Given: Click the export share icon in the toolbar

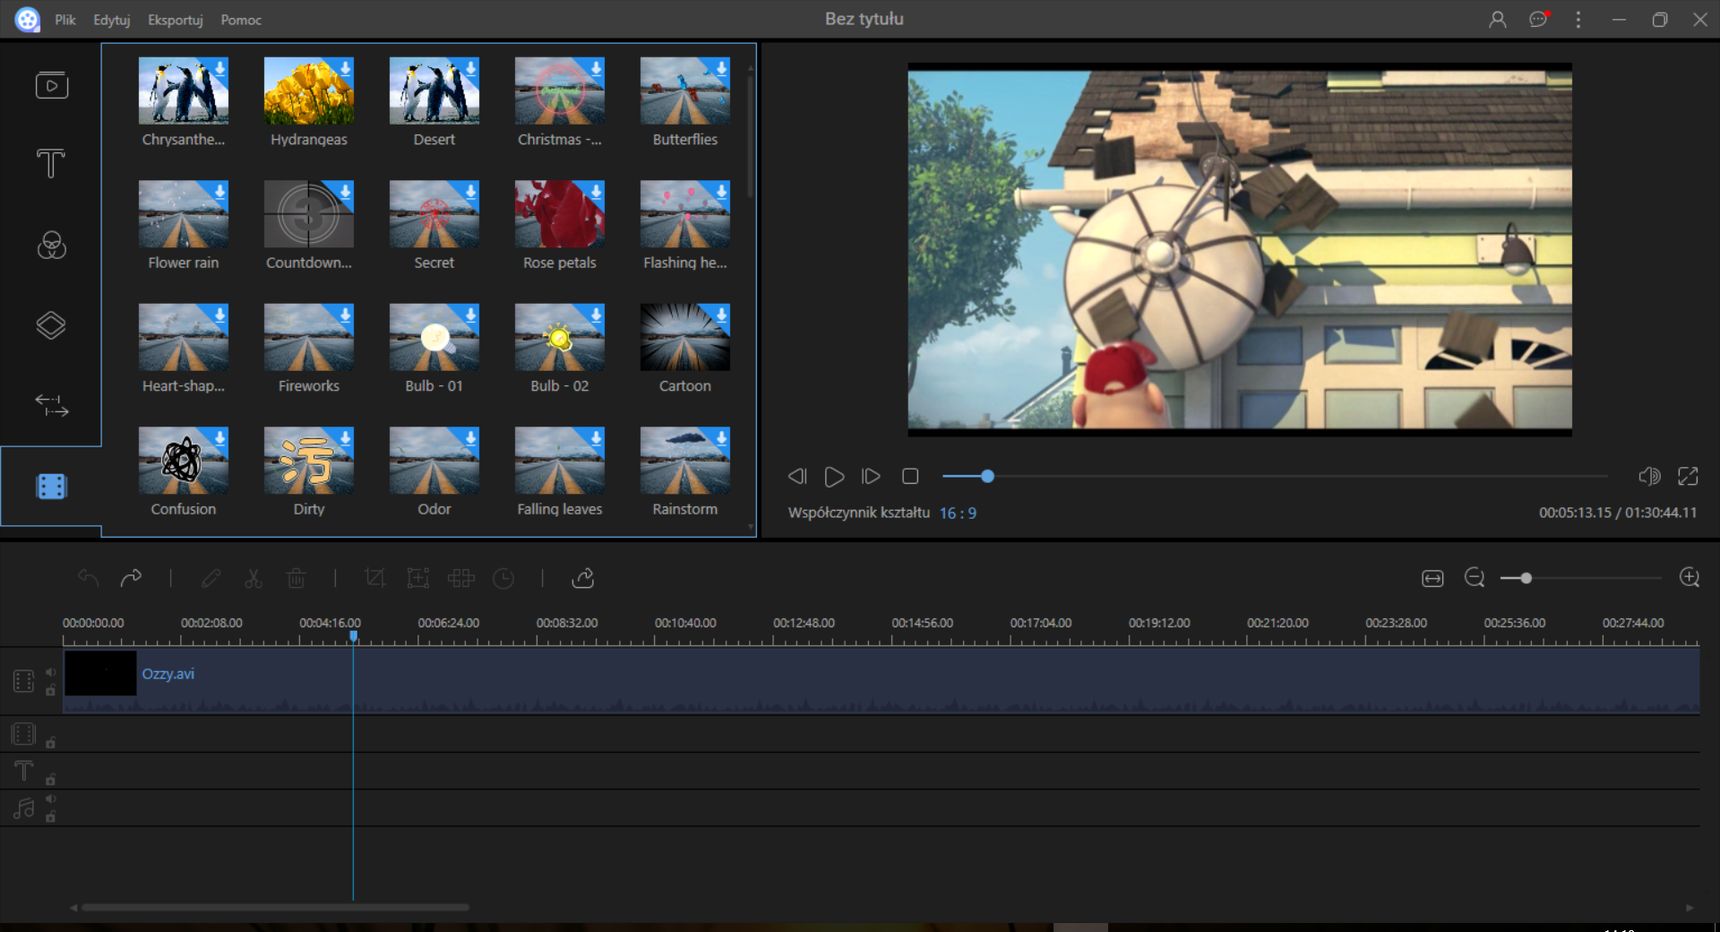Looking at the screenshot, I should click(x=583, y=578).
